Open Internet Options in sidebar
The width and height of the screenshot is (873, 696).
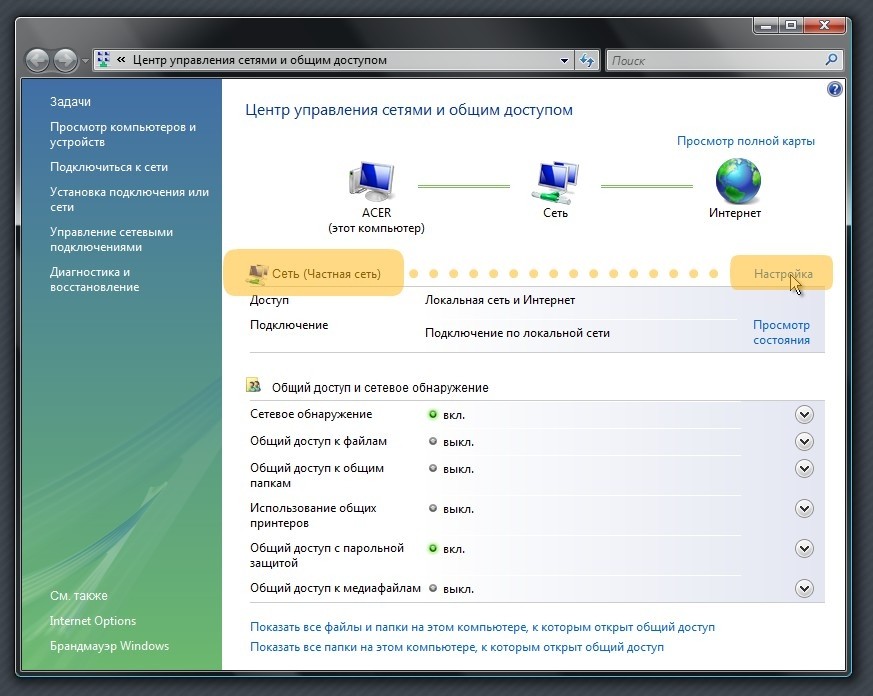[92, 621]
